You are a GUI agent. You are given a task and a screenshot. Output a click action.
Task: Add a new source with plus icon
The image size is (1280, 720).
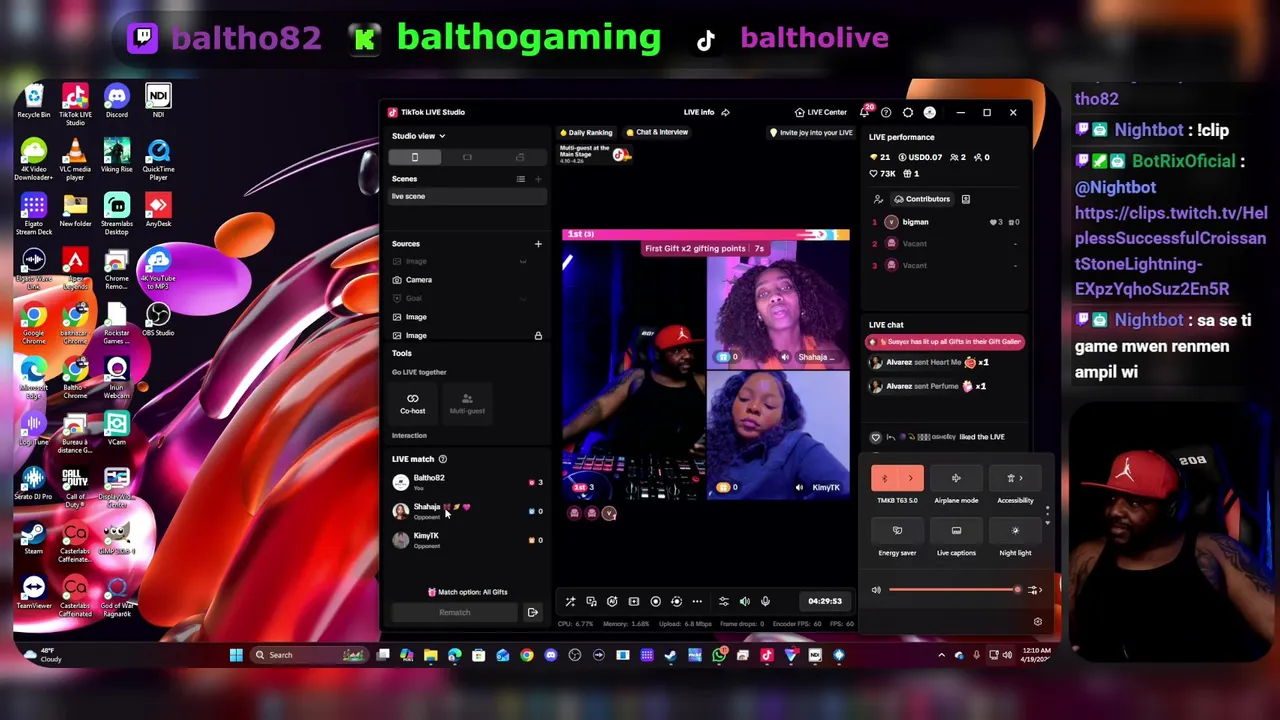(x=538, y=244)
